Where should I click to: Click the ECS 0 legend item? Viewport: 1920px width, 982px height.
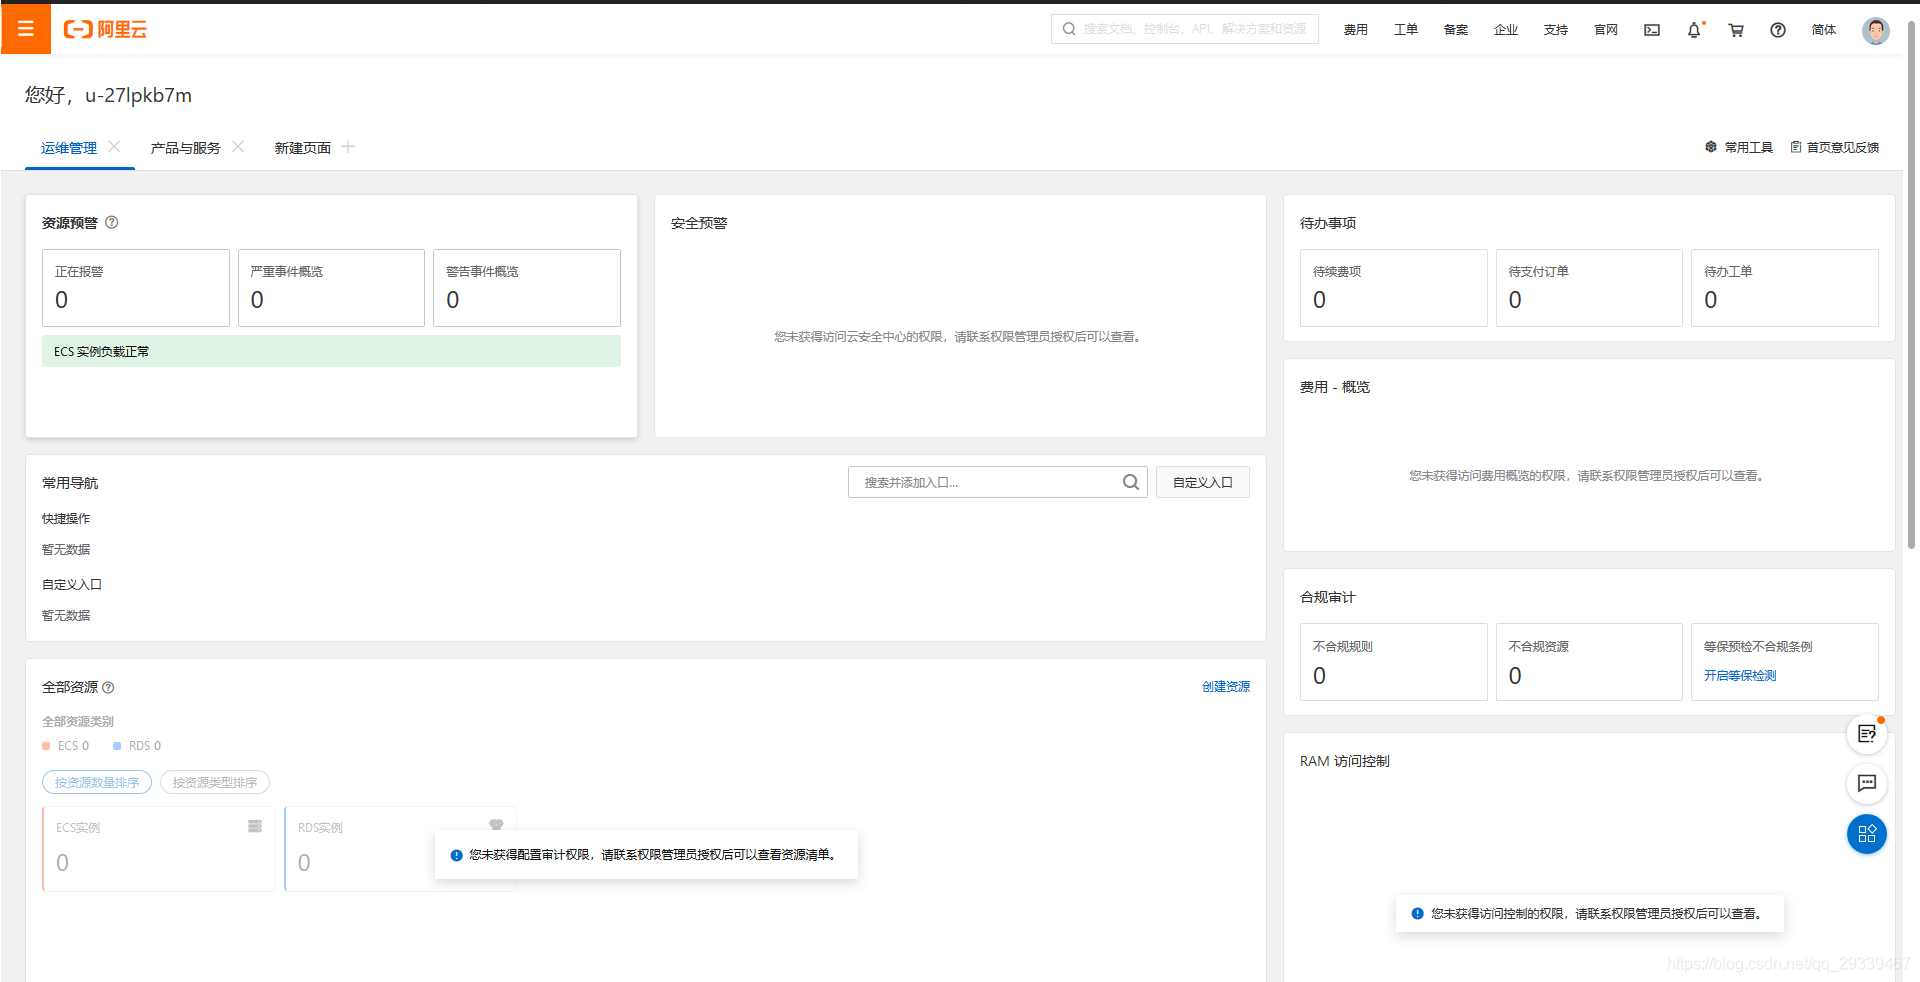point(66,746)
